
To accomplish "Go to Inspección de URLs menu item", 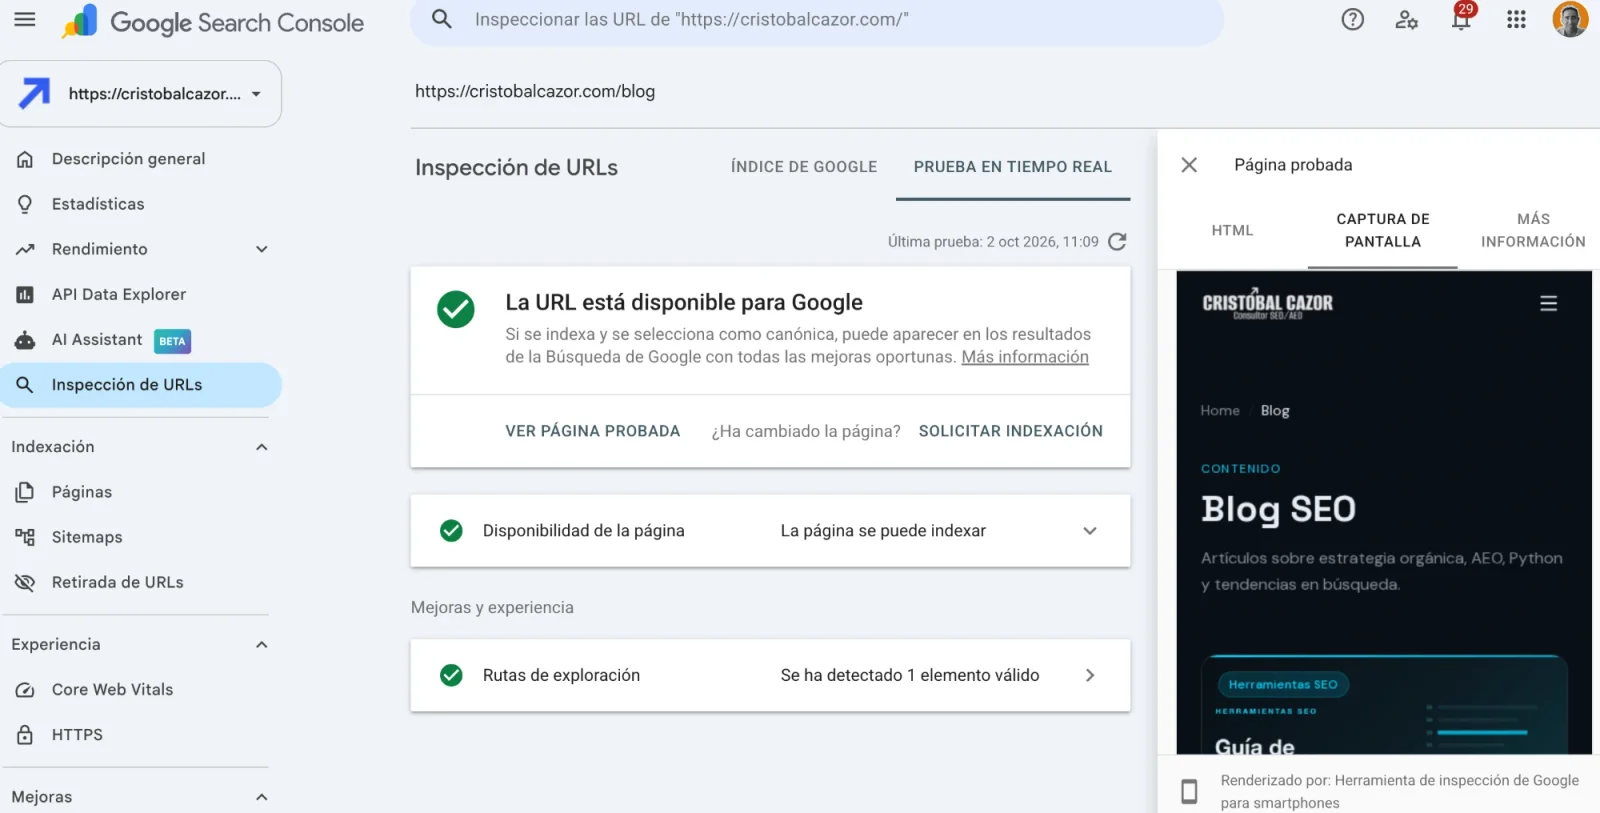I will 141,385.
